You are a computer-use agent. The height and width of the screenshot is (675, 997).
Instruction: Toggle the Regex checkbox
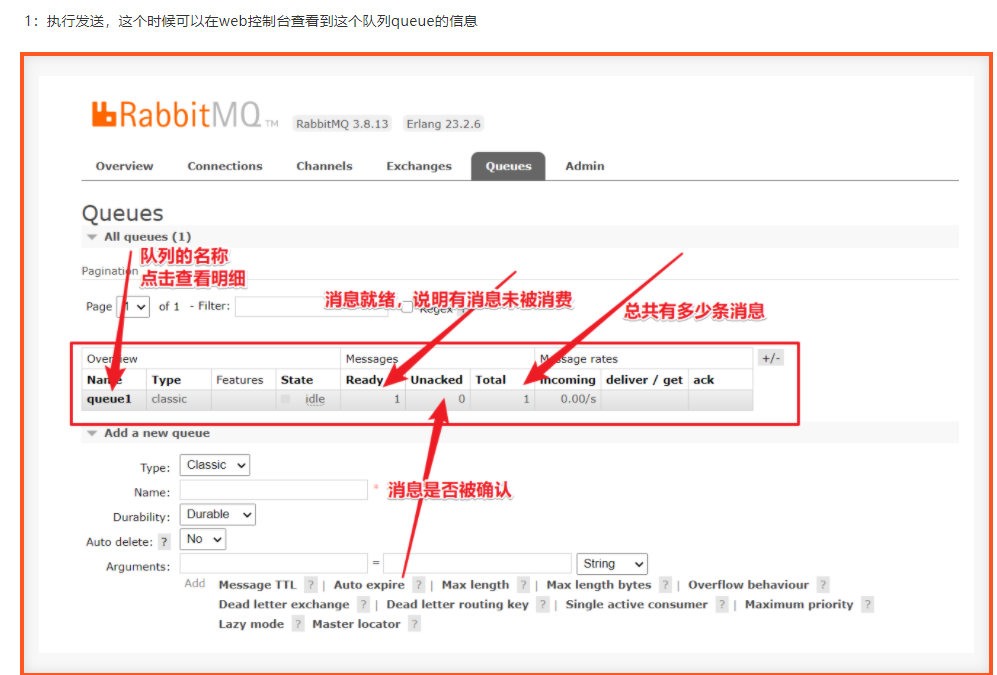pos(407,308)
